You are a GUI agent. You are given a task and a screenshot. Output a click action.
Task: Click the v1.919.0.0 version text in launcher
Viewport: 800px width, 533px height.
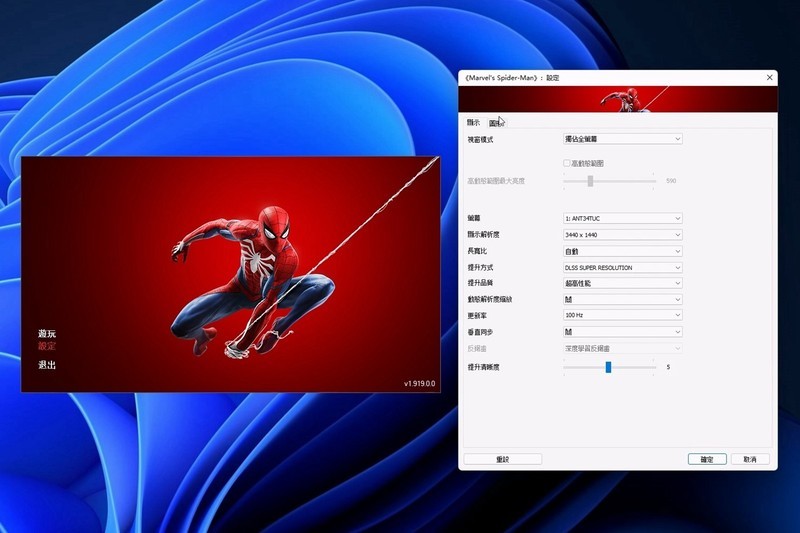coord(419,384)
